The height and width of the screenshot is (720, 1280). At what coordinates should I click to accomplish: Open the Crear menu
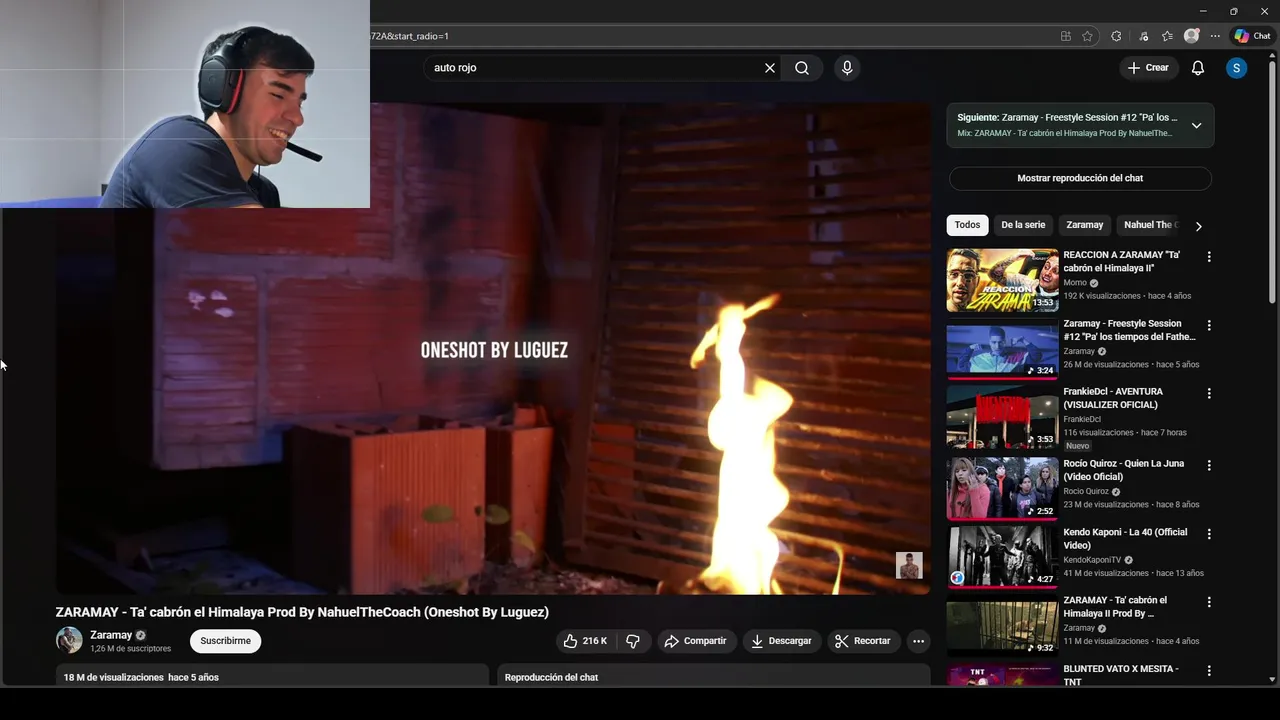pos(1148,68)
